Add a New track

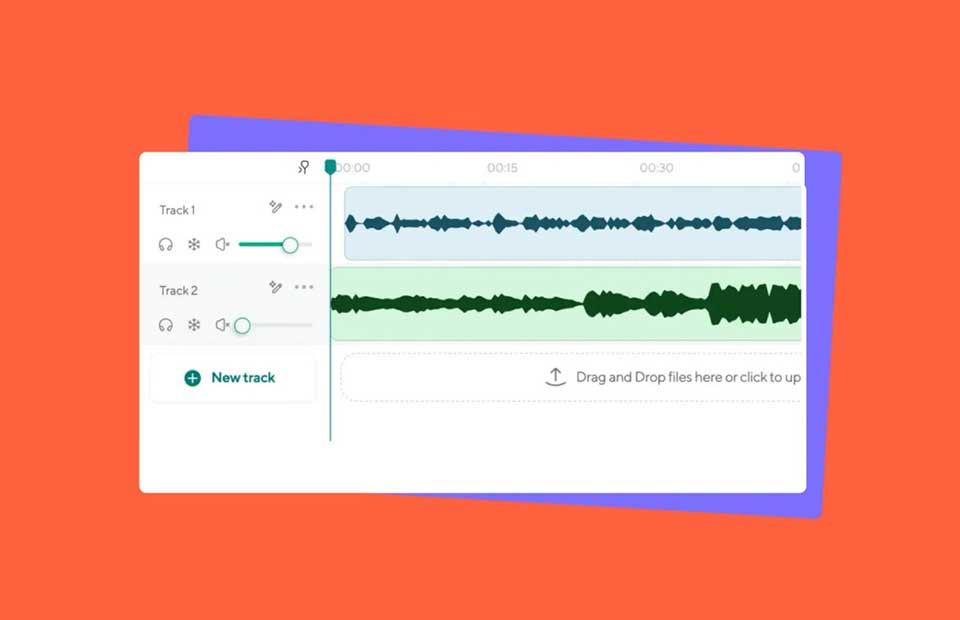pos(233,378)
